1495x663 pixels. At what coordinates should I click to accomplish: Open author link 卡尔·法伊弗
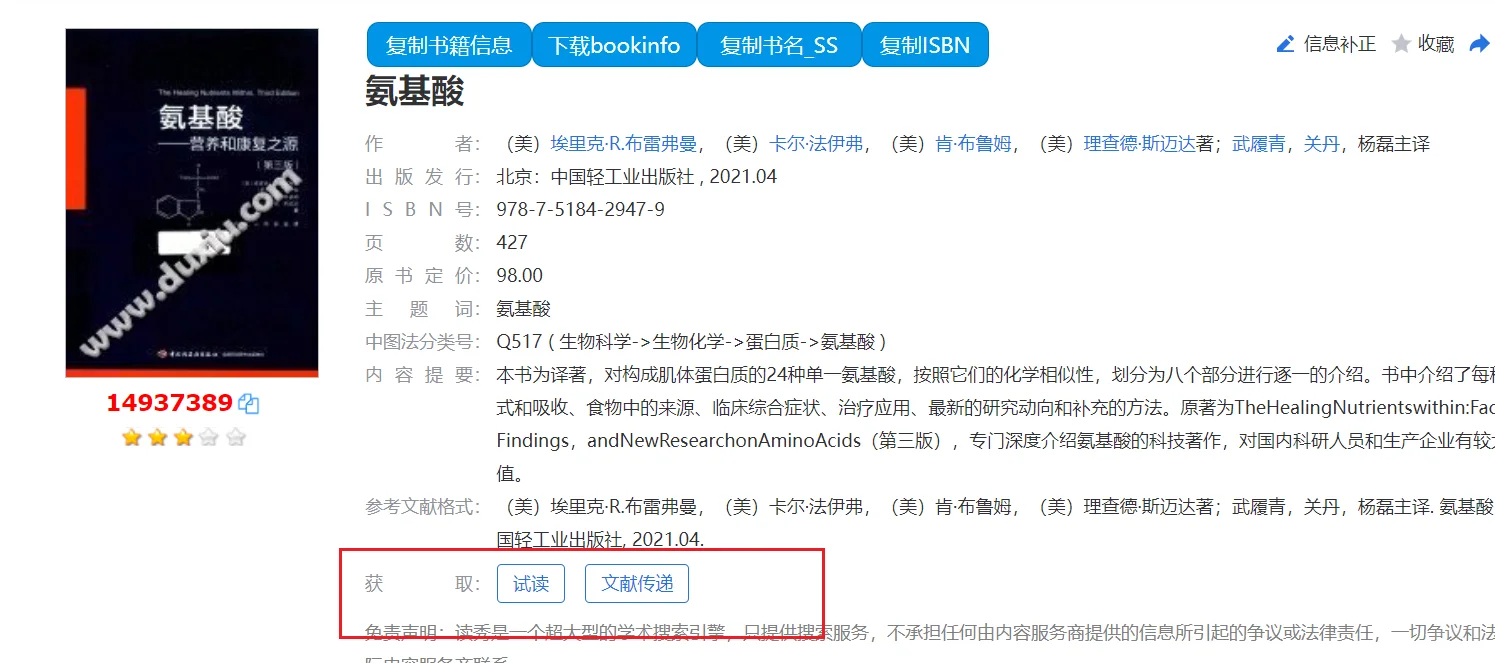(816, 144)
